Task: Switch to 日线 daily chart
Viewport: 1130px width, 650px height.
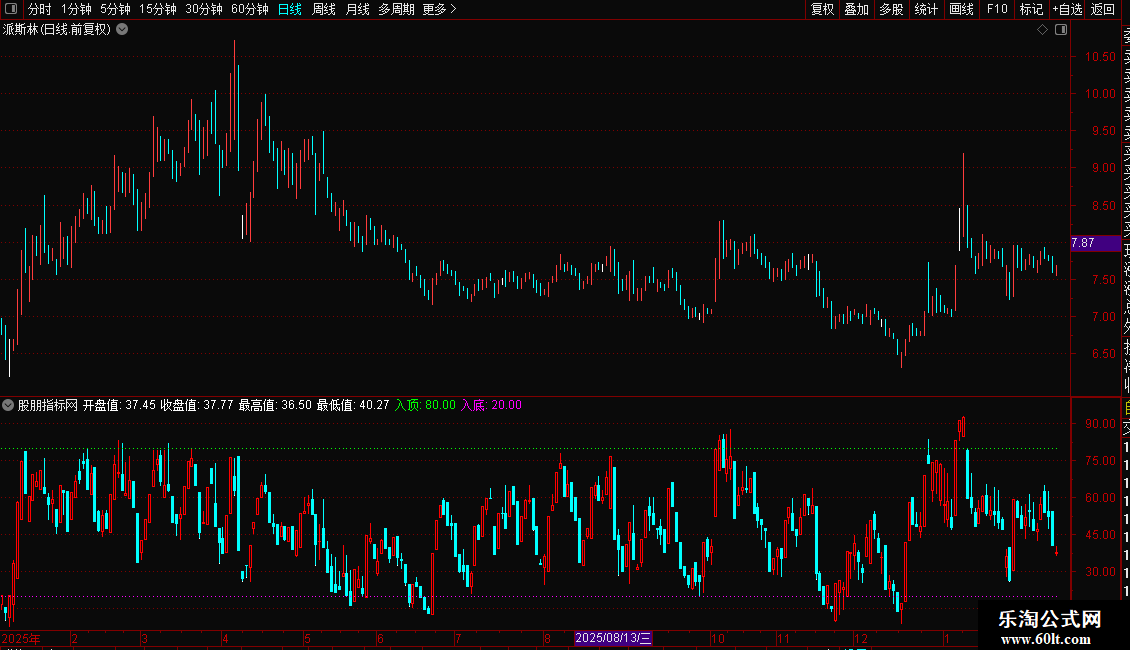Action: click(290, 9)
